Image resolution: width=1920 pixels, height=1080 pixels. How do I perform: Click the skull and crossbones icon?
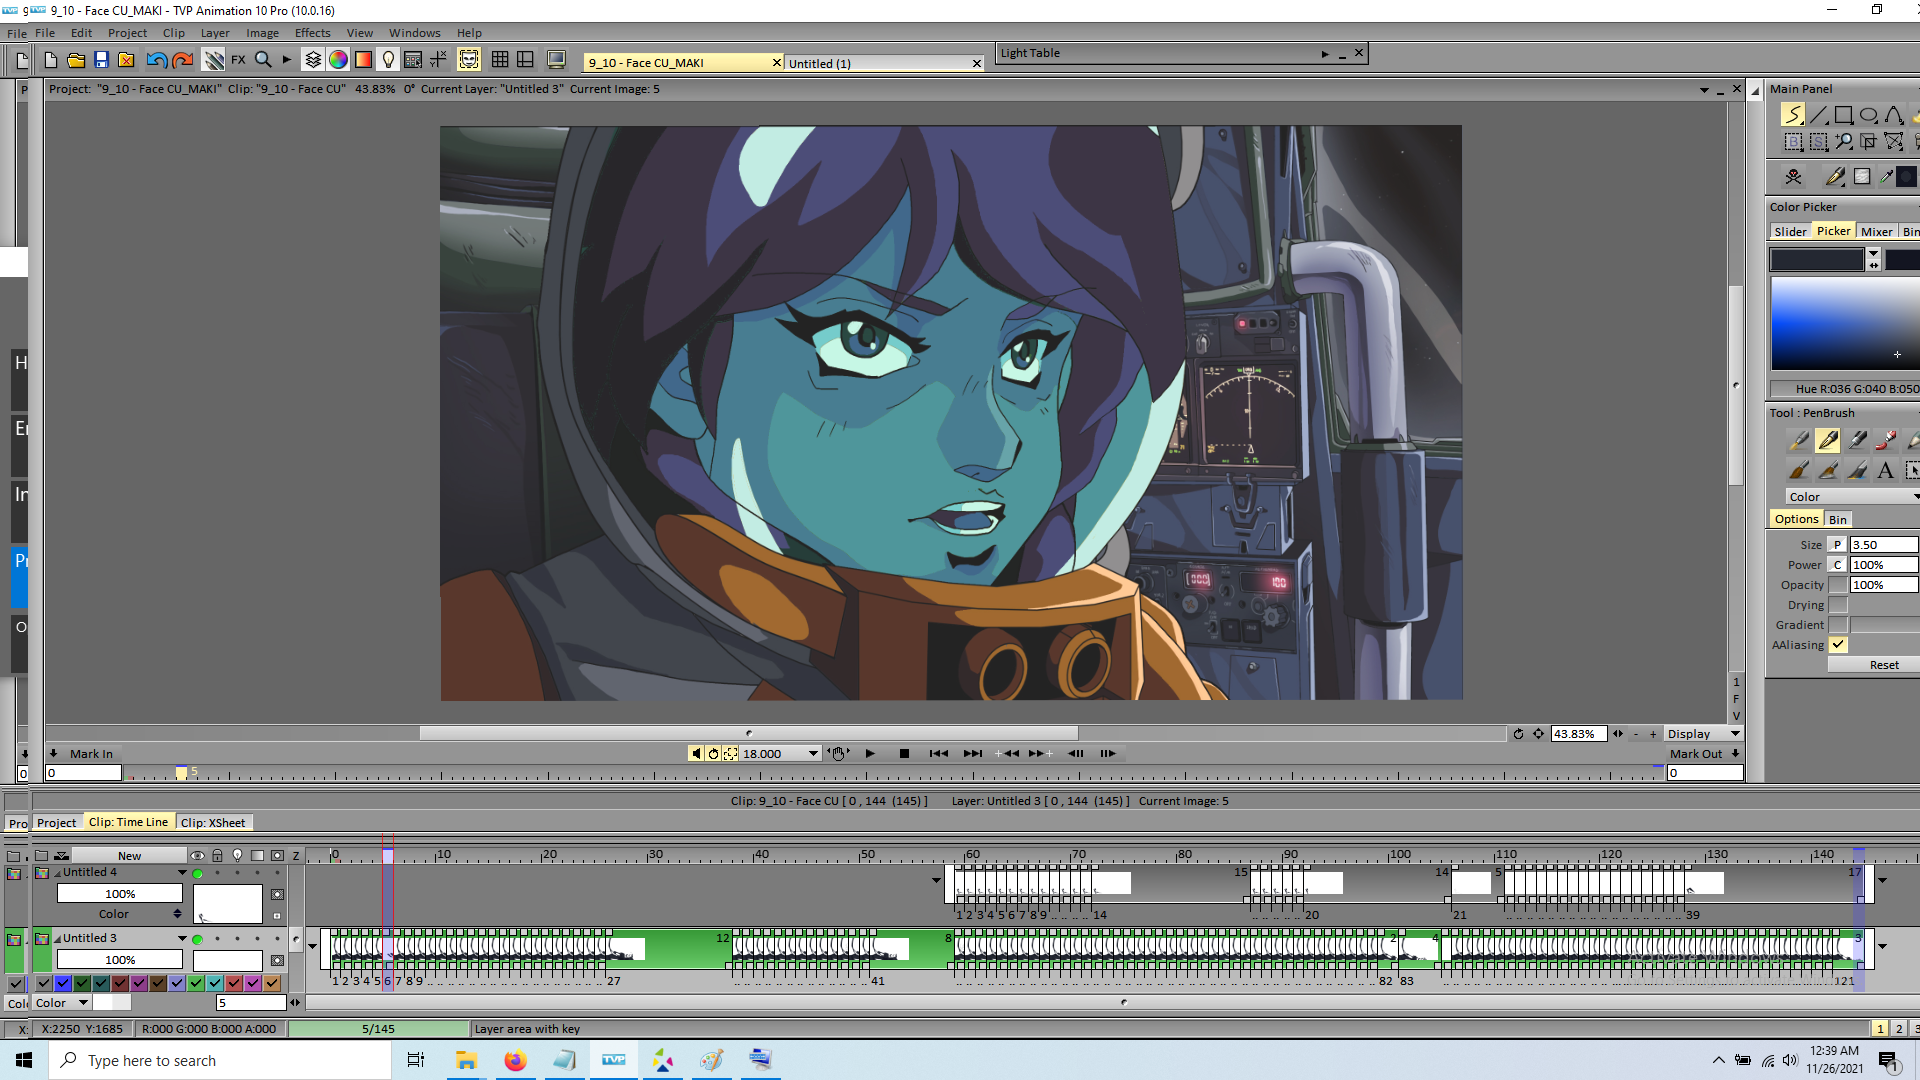point(1793,177)
